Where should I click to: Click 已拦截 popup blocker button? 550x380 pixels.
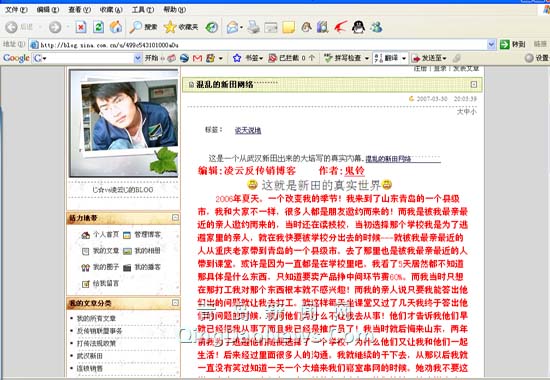pyautogui.click(x=291, y=58)
